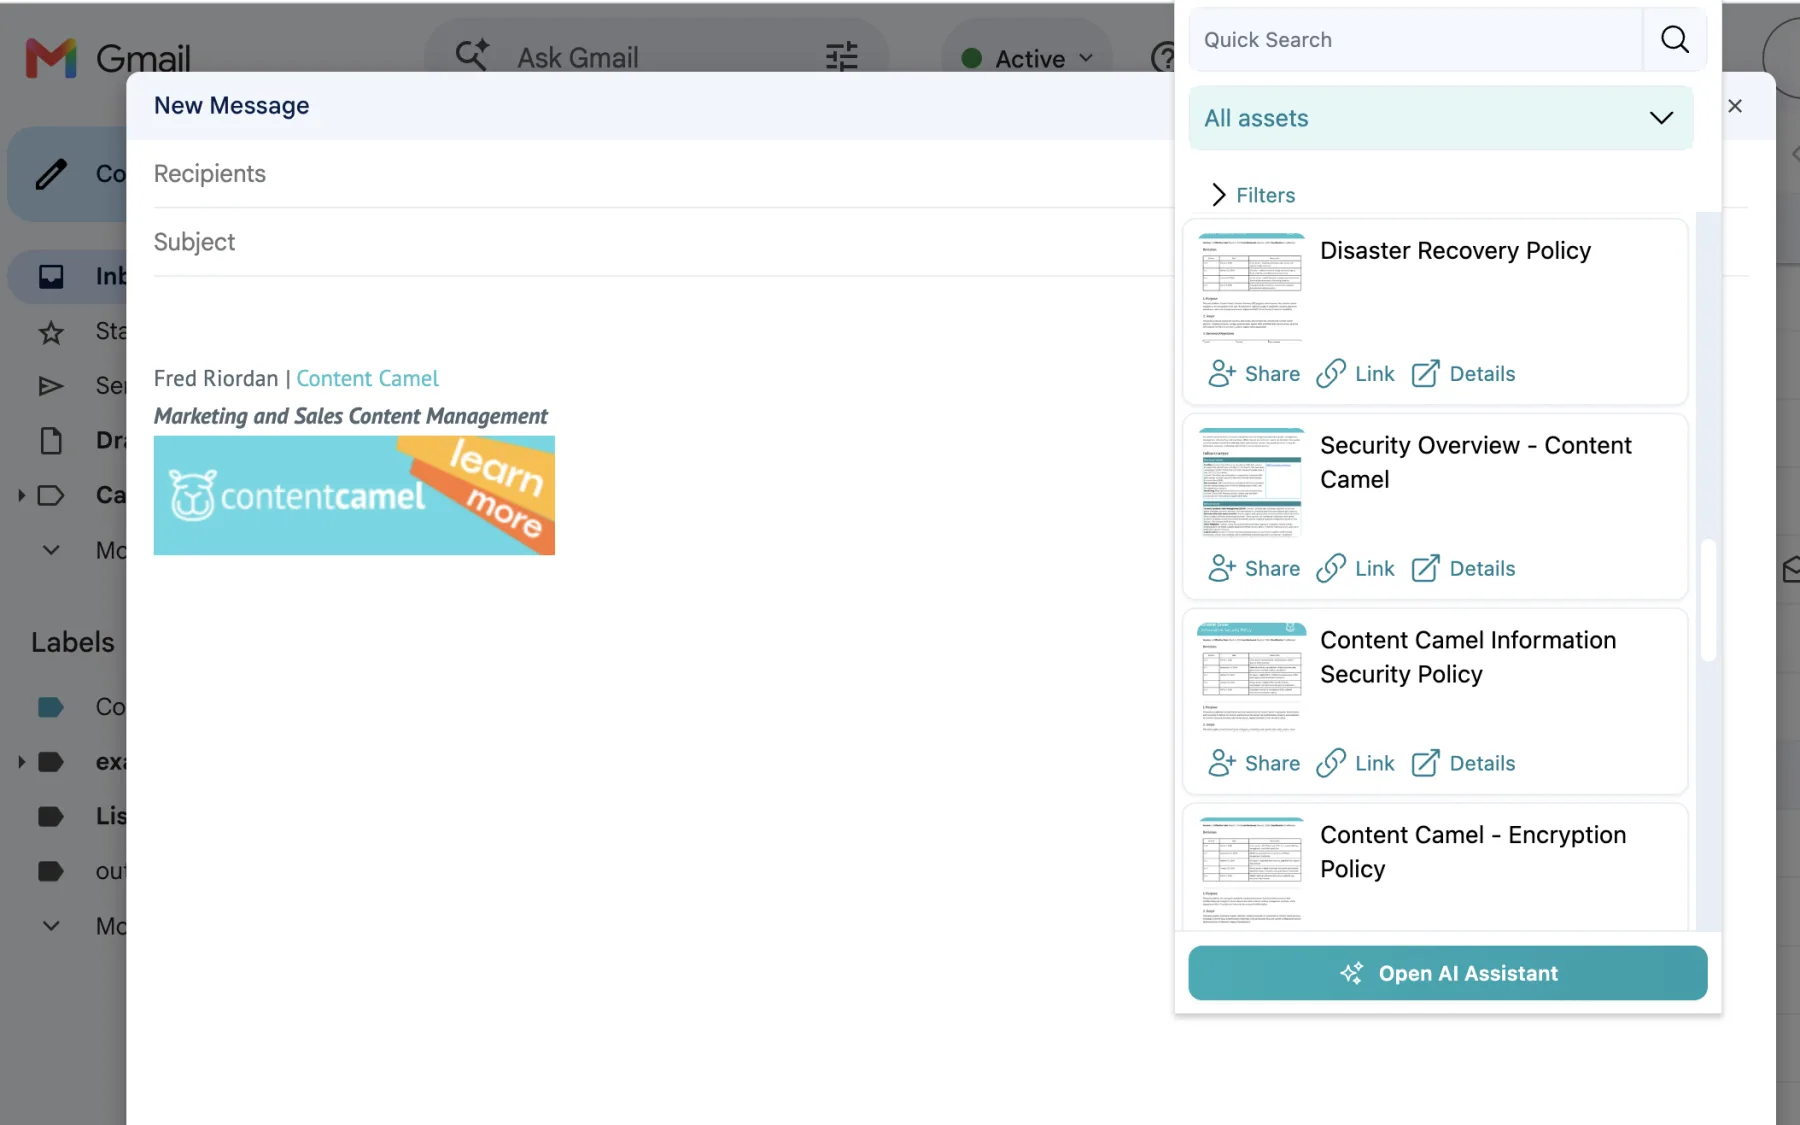Click Security Overview chain link icon
Viewport: 1800px width, 1125px height.
click(x=1331, y=569)
